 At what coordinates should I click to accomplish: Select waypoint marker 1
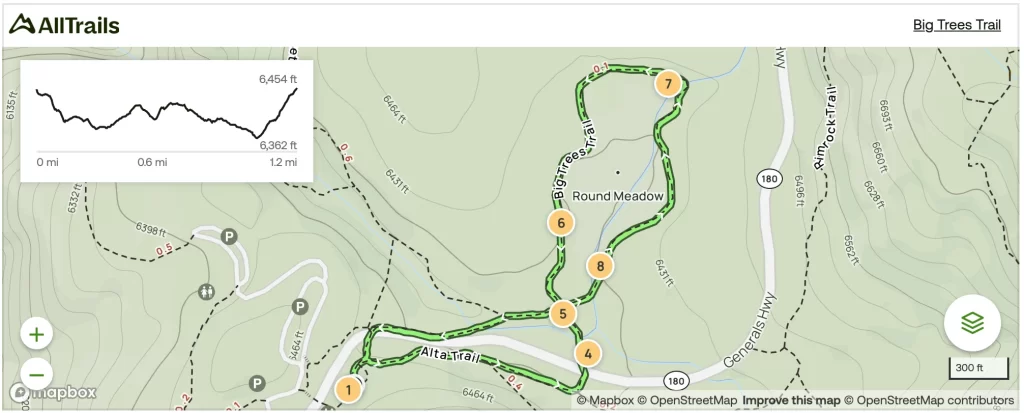[x=348, y=389]
